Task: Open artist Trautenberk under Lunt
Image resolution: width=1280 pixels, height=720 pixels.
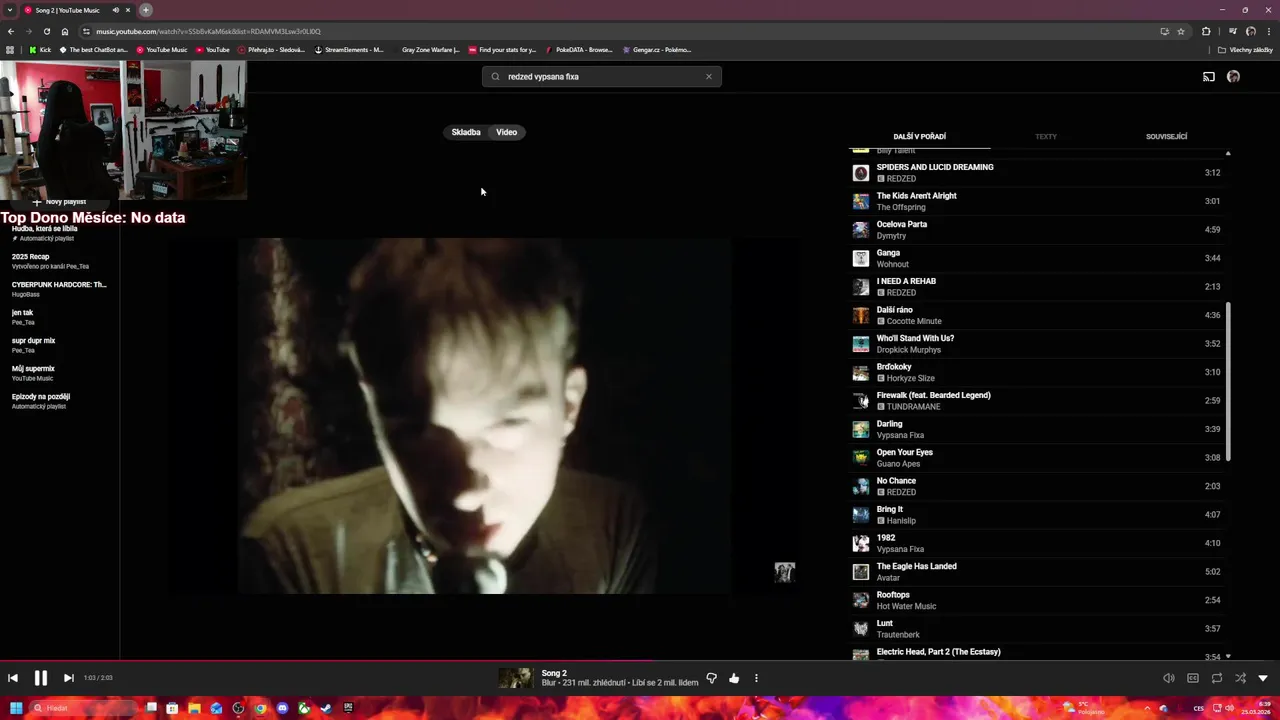Action: (898, 635)
